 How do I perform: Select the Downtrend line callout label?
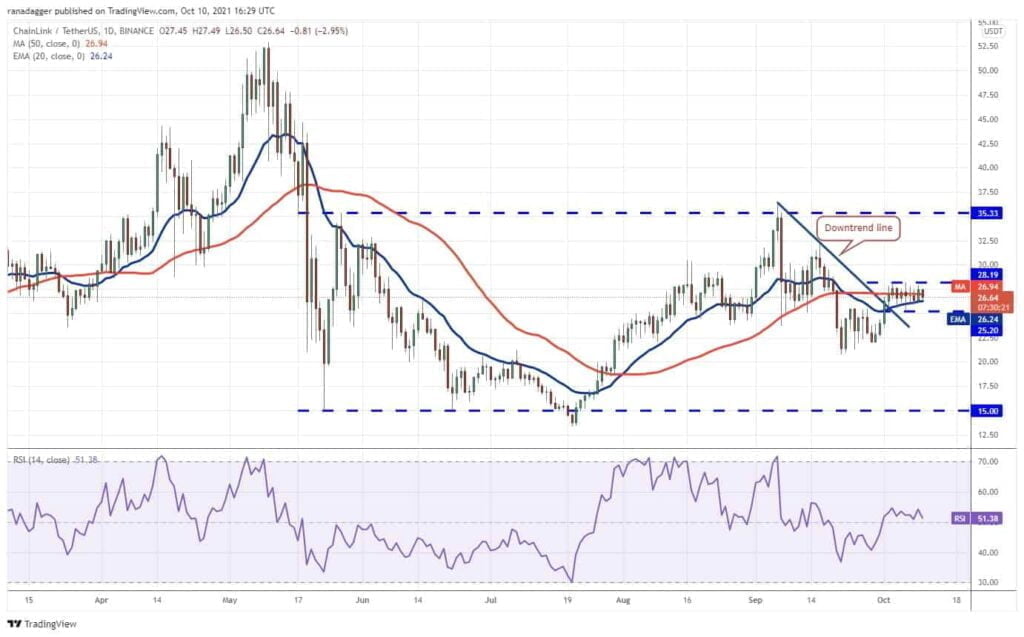click(x=858, y=228)
